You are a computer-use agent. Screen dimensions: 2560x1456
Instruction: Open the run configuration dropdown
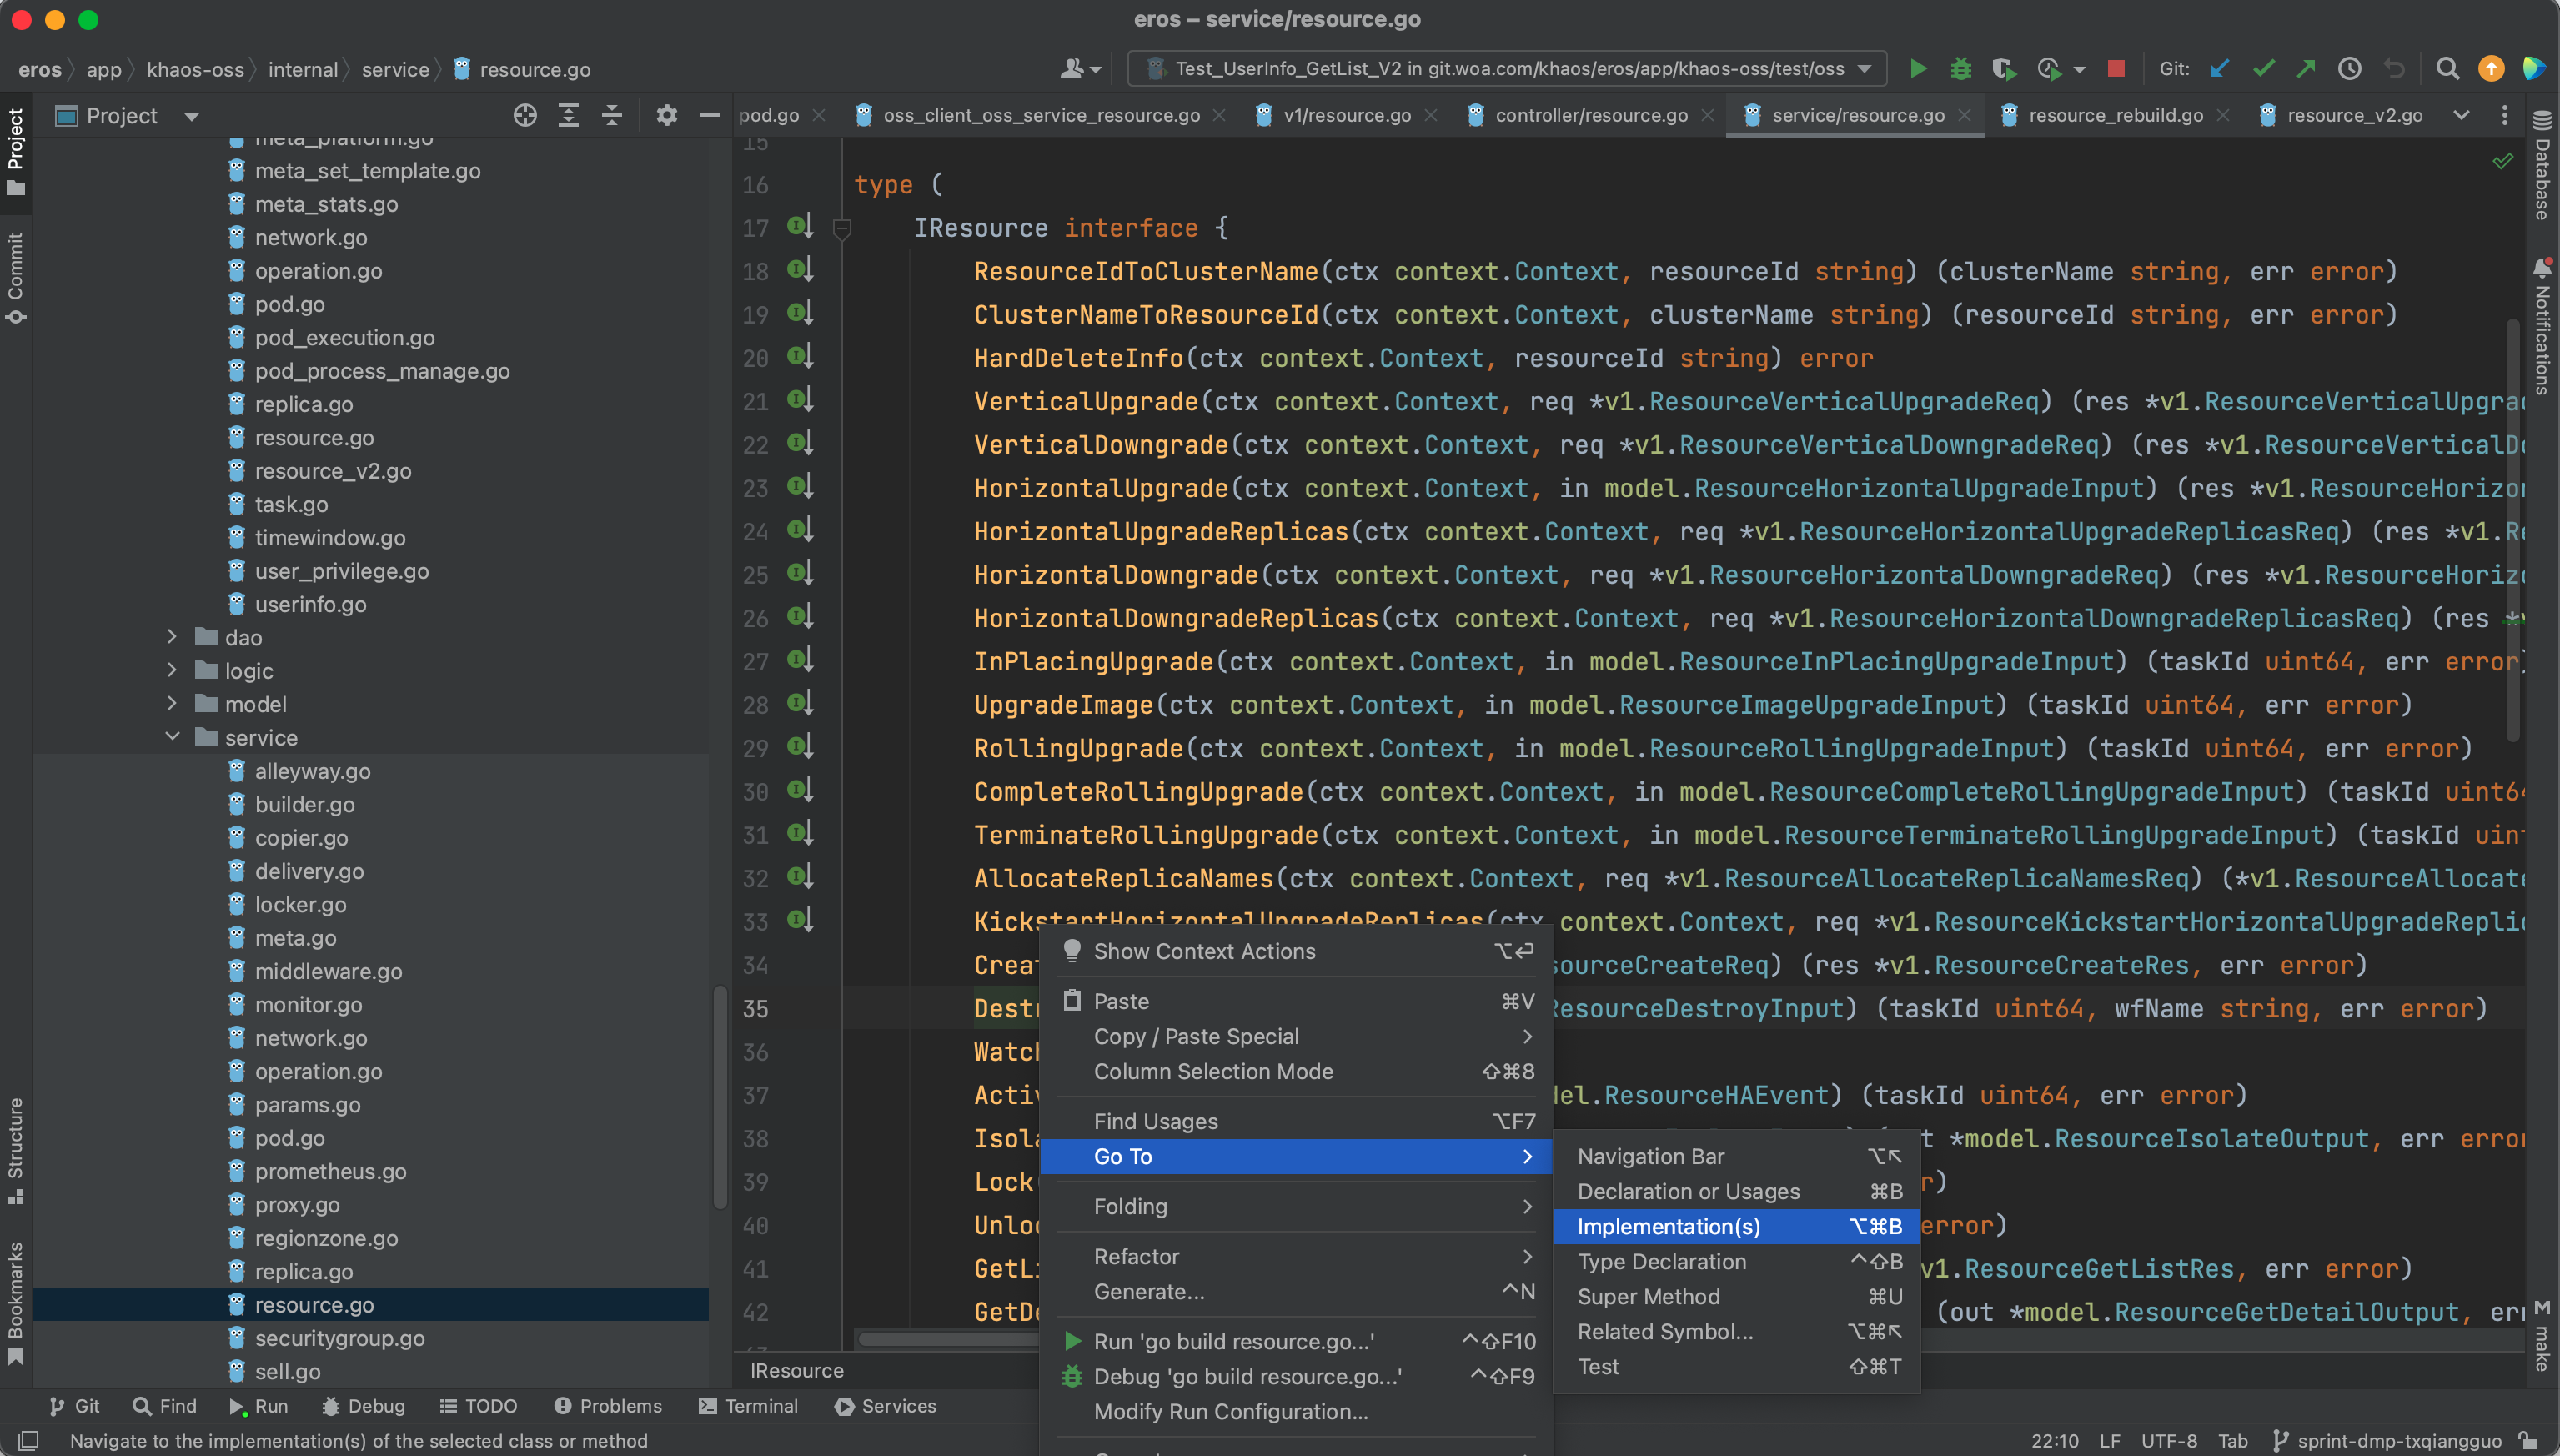pos(1508,69)
